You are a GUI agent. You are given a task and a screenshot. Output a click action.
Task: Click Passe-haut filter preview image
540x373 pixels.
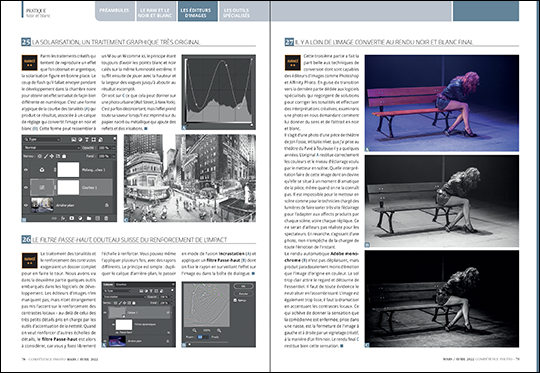click(x=207, y=305)
